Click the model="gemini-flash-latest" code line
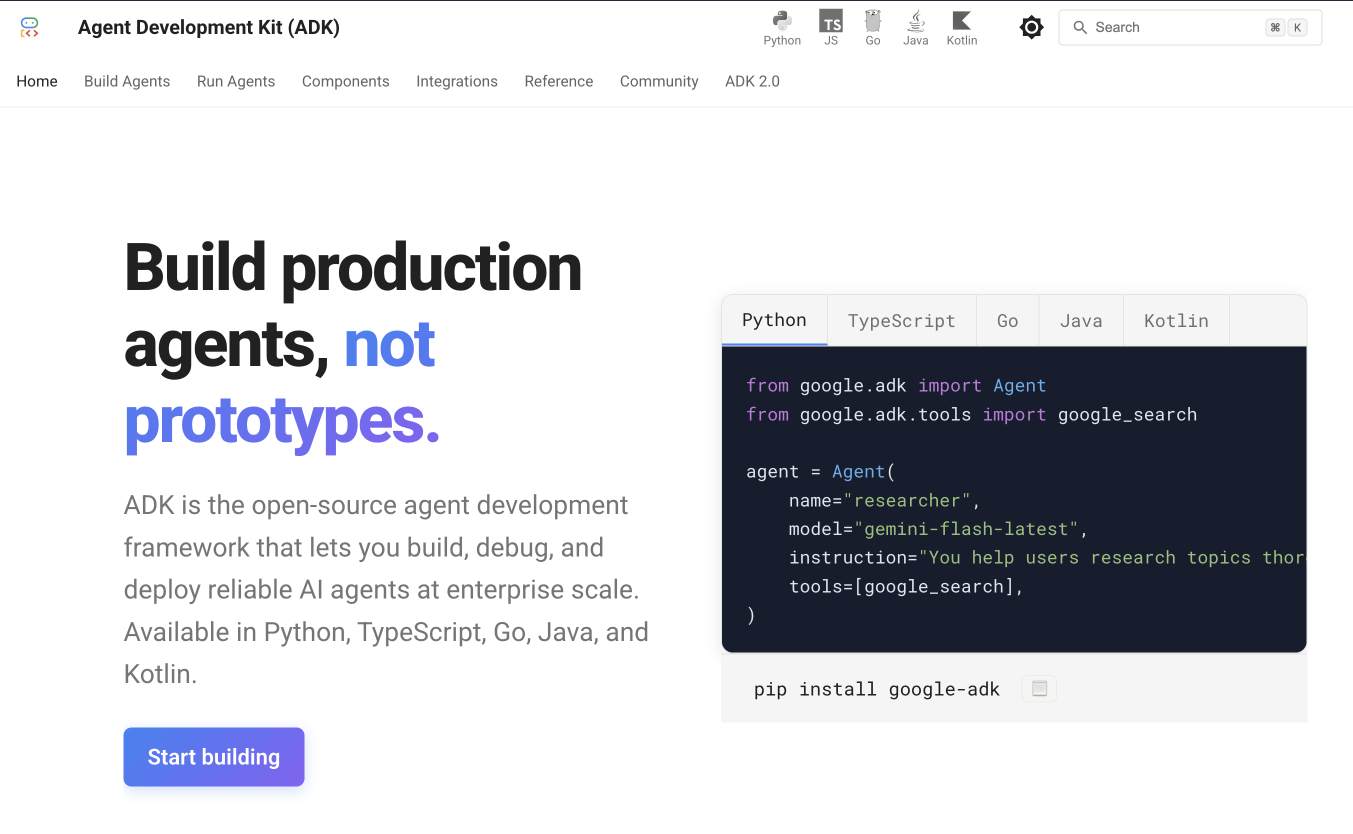 click(938, 529)
